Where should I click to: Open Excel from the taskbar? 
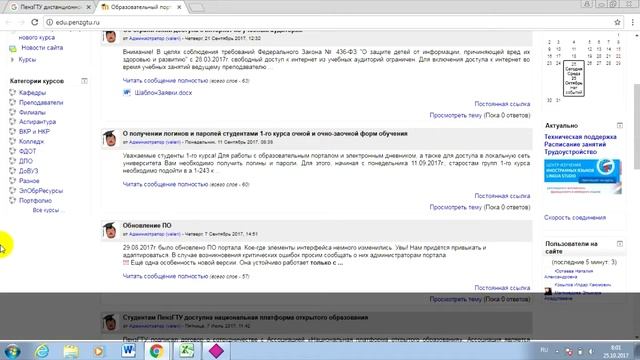click(x=186, y=351)
